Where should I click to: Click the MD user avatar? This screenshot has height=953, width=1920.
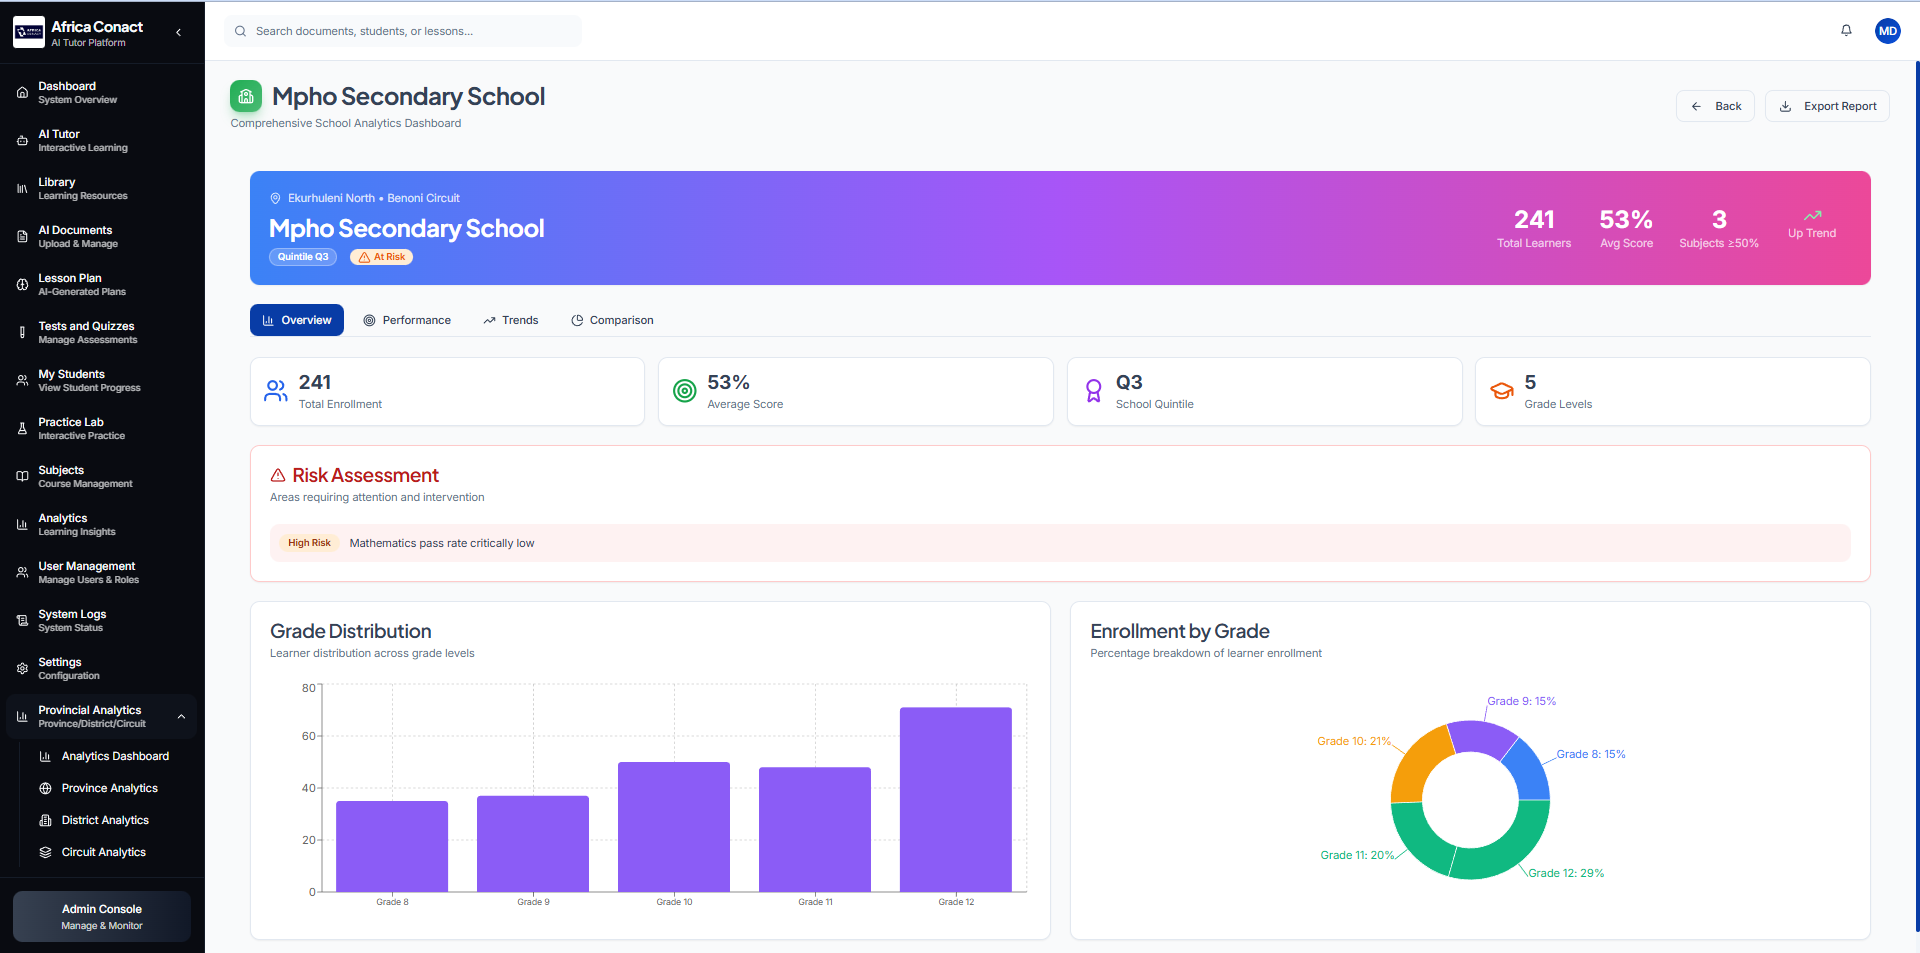tap(1888, 30)
